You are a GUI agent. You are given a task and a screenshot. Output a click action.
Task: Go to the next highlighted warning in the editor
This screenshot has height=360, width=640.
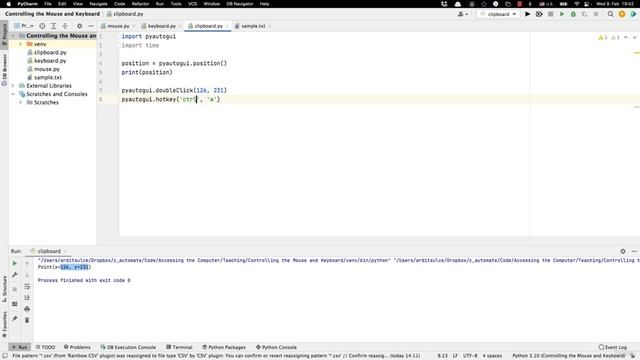point(634,38)
